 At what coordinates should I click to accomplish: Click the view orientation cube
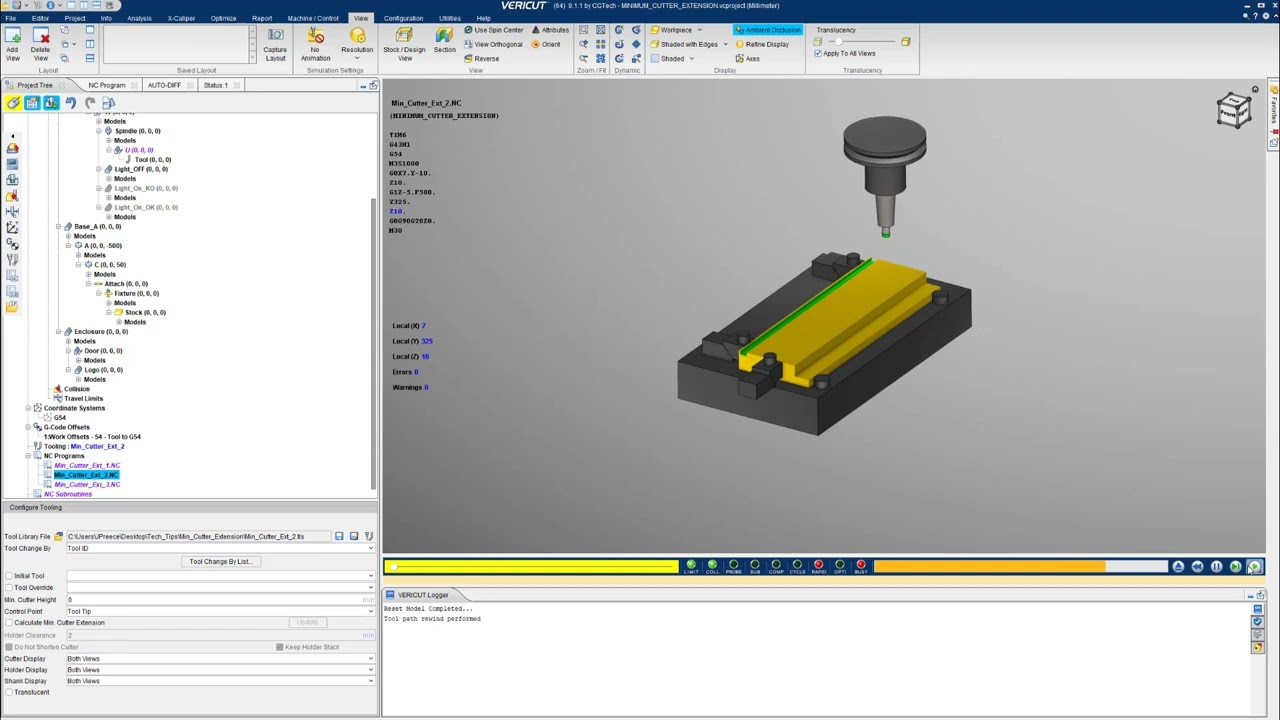[1234, 110]
